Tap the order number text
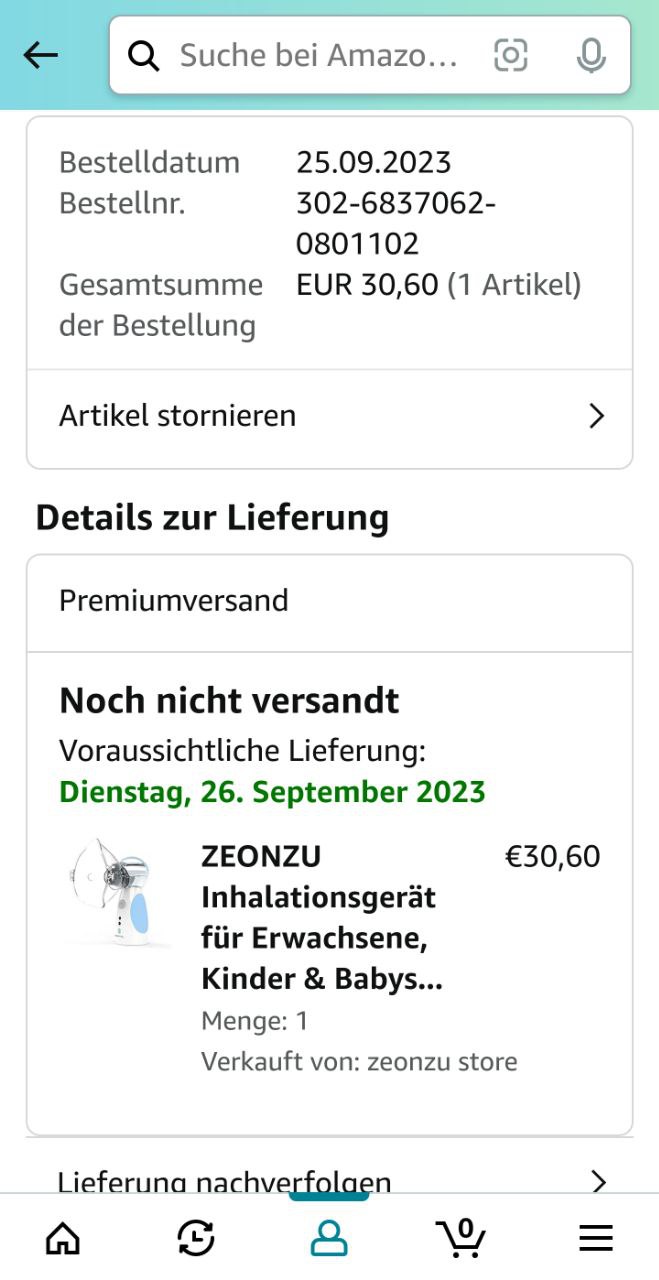 coord(396,224)
